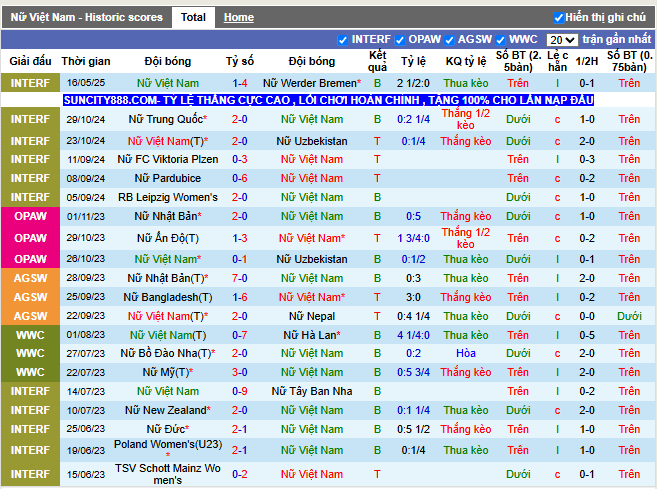Select the 1-4 score on 16/05/25
This screenshot has width=657, height=489.
pyautogui.click(x=240, y=83)
